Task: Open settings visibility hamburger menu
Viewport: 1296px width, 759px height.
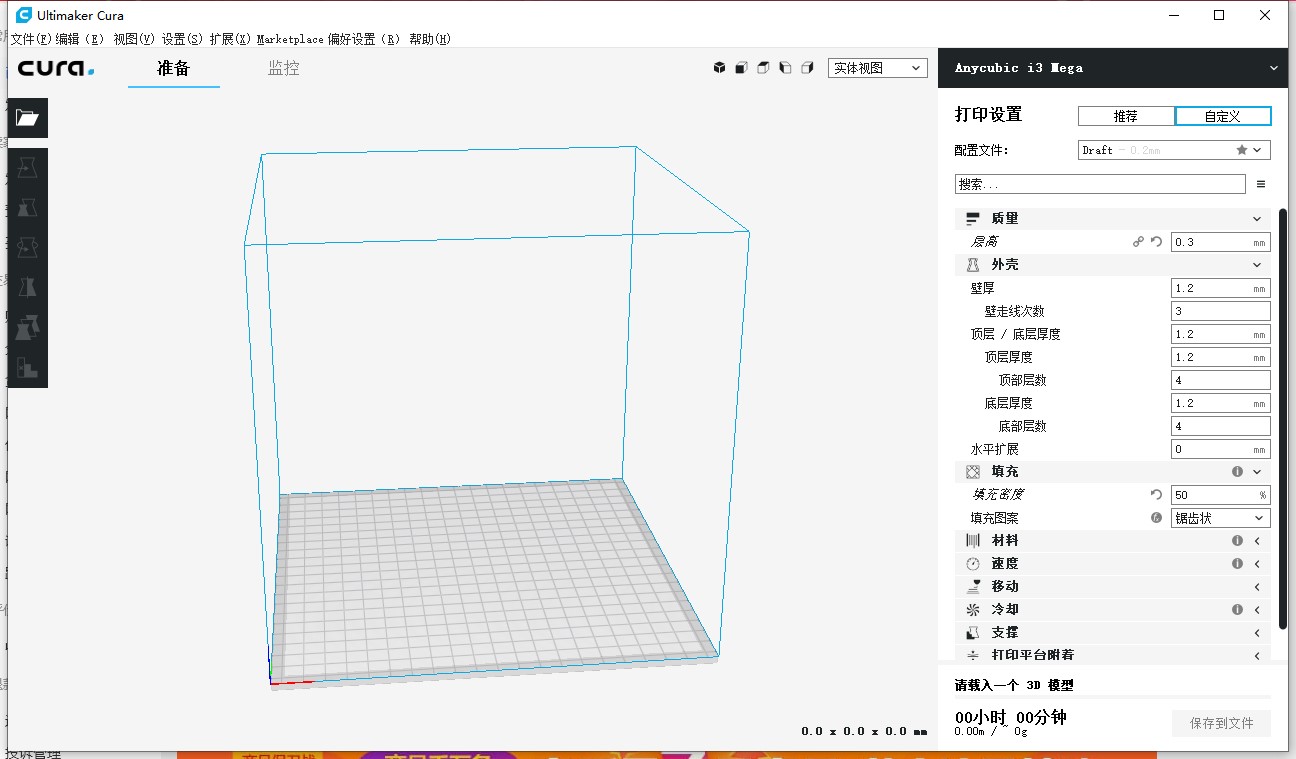Action: point(1261,184)
